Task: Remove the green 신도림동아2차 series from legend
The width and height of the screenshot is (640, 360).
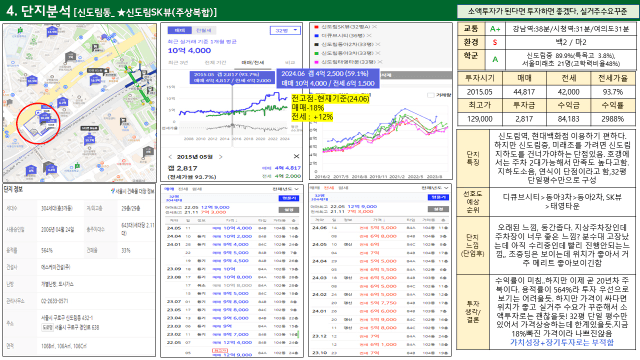Action: tap(378, 53)
